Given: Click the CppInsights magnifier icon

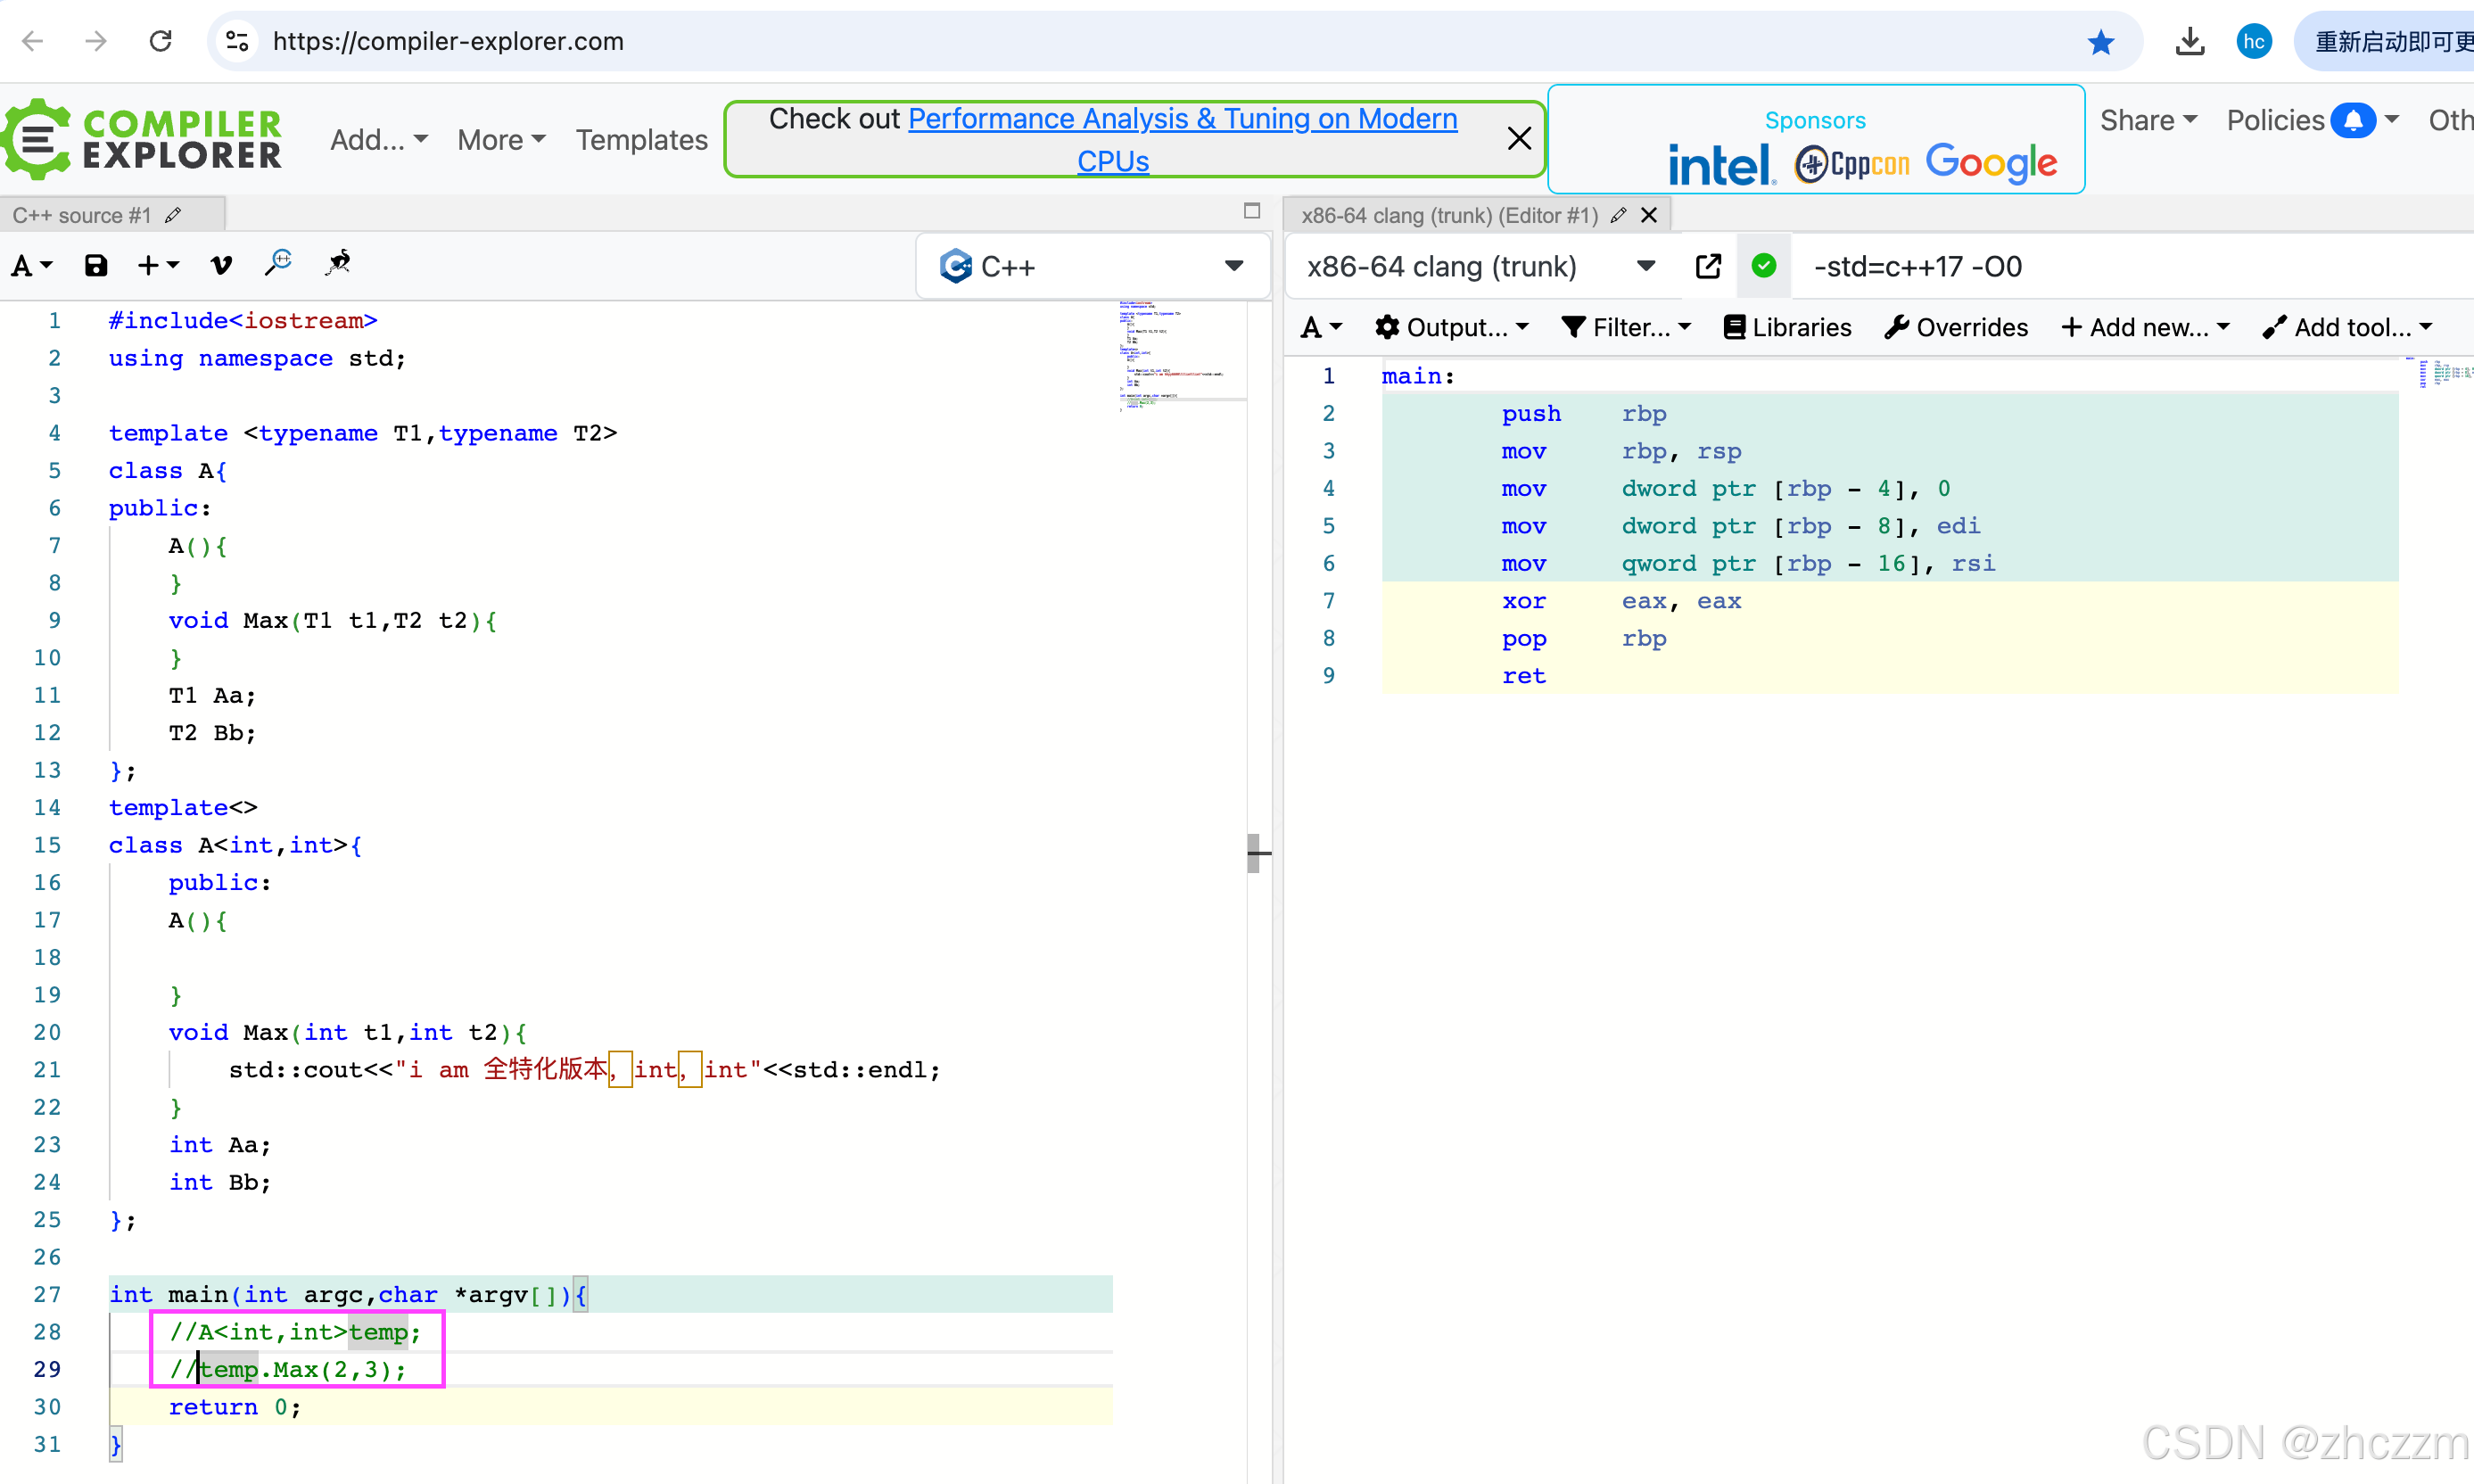Looking at the screenshot, I should point(278,264).
